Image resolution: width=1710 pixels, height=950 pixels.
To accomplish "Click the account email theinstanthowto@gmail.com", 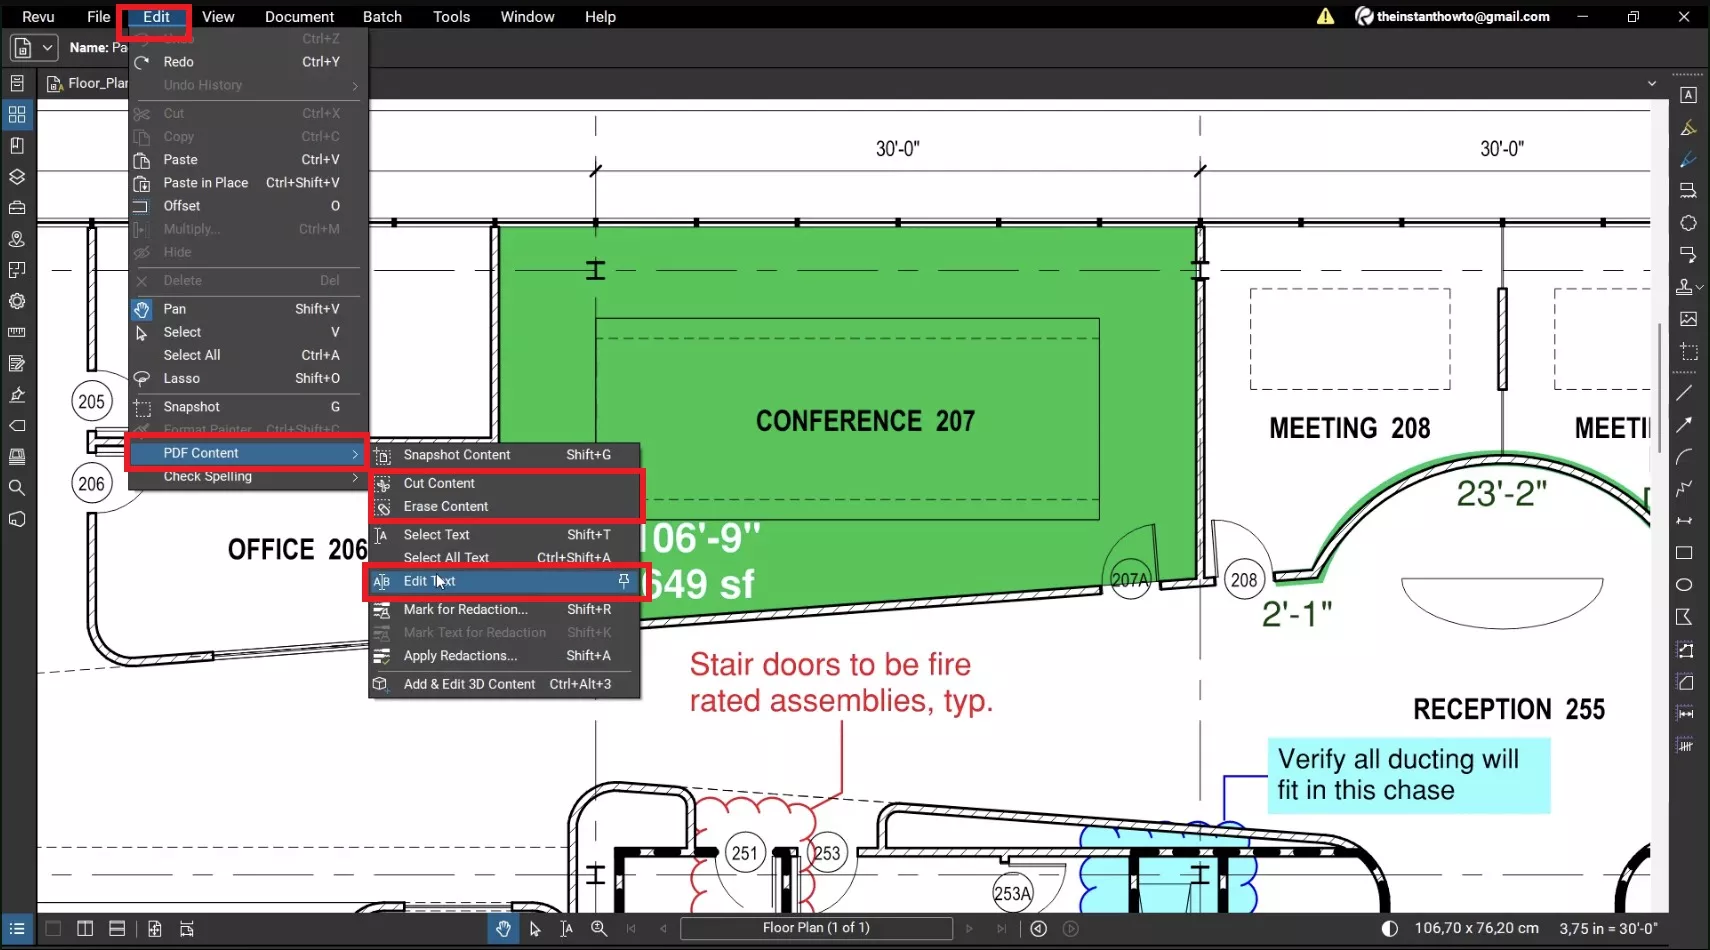I will coord(1463,16).
